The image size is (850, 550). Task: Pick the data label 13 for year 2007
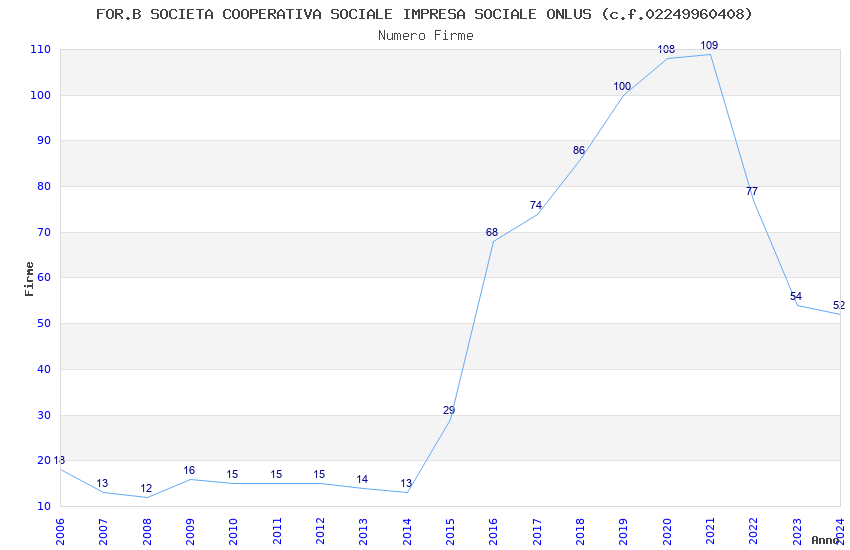[x=102, y=483]
